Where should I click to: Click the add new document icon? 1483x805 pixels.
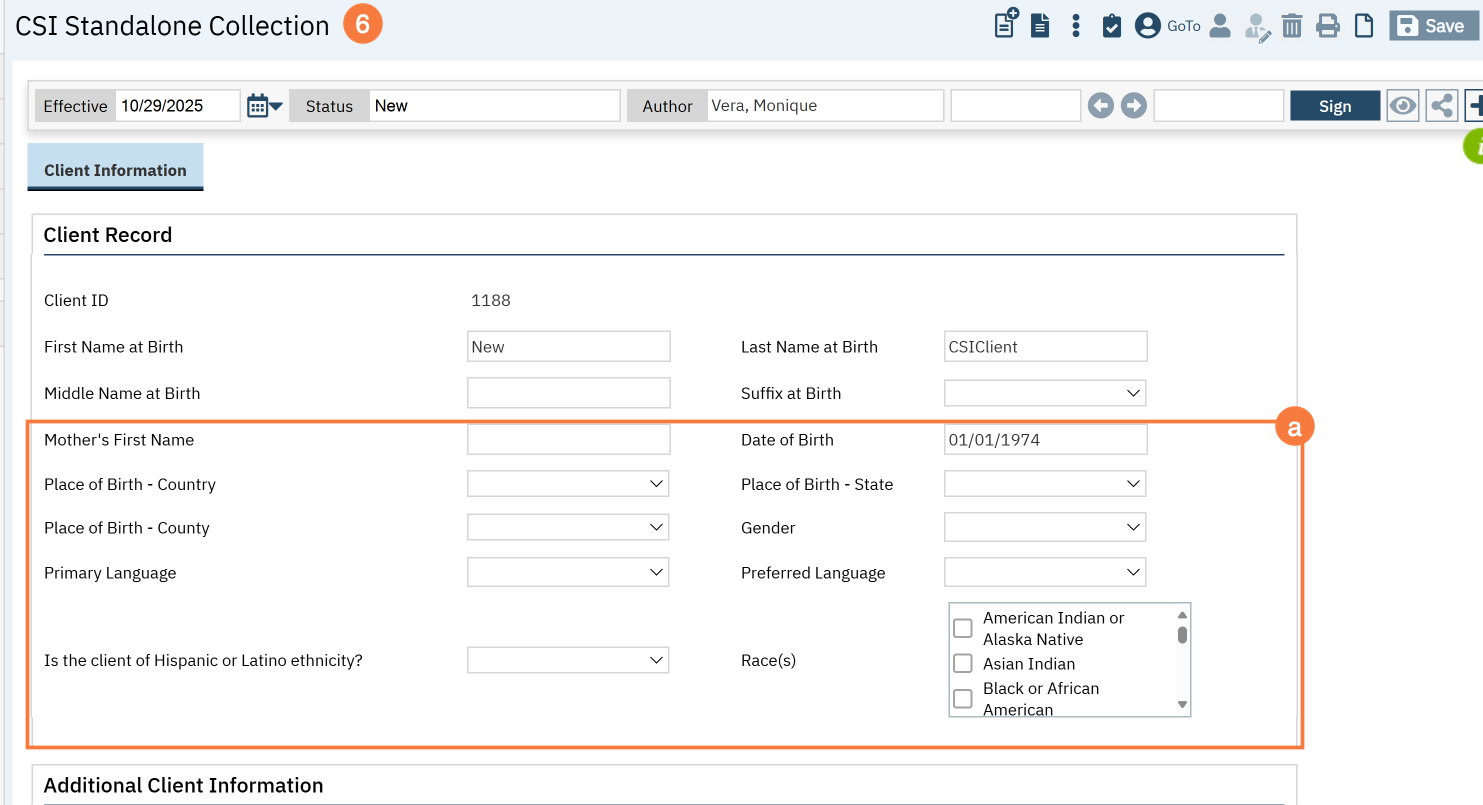[1005, 24]
